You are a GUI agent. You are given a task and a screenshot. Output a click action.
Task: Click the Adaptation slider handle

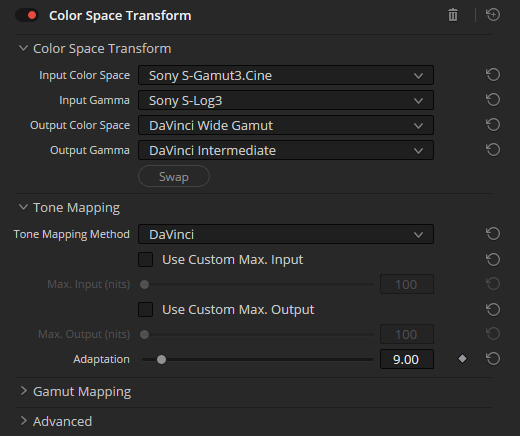(x=161, y=360)
